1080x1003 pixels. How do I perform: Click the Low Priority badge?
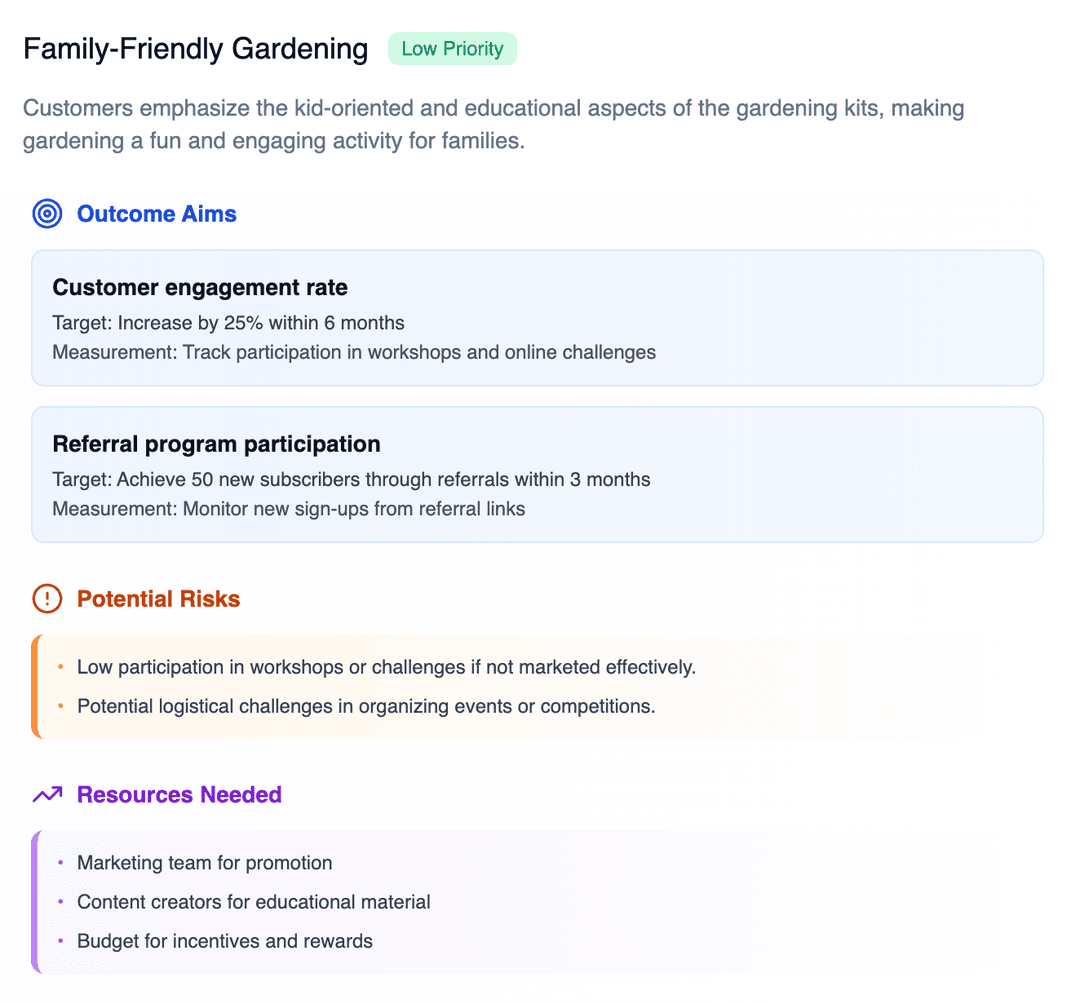click(452, 49)
